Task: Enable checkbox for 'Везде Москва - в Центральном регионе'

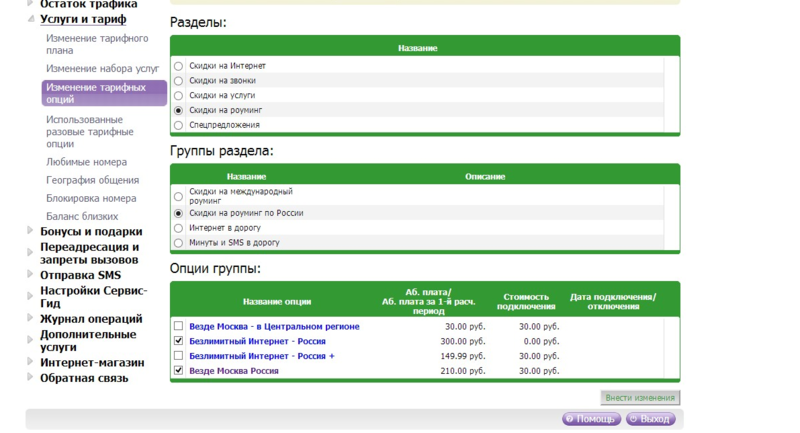Action: click(178, 326)
